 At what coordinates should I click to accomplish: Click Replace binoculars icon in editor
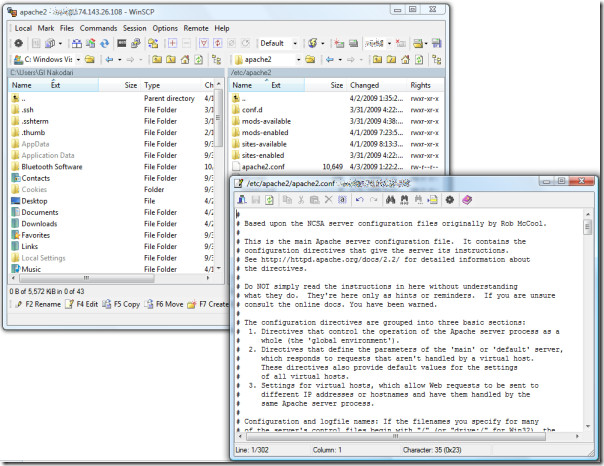point(404,199)
